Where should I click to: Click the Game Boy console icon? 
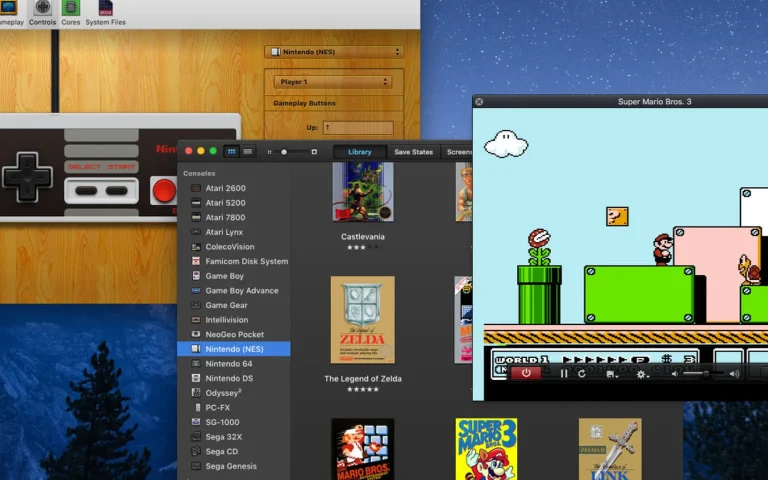click(196, 276)
